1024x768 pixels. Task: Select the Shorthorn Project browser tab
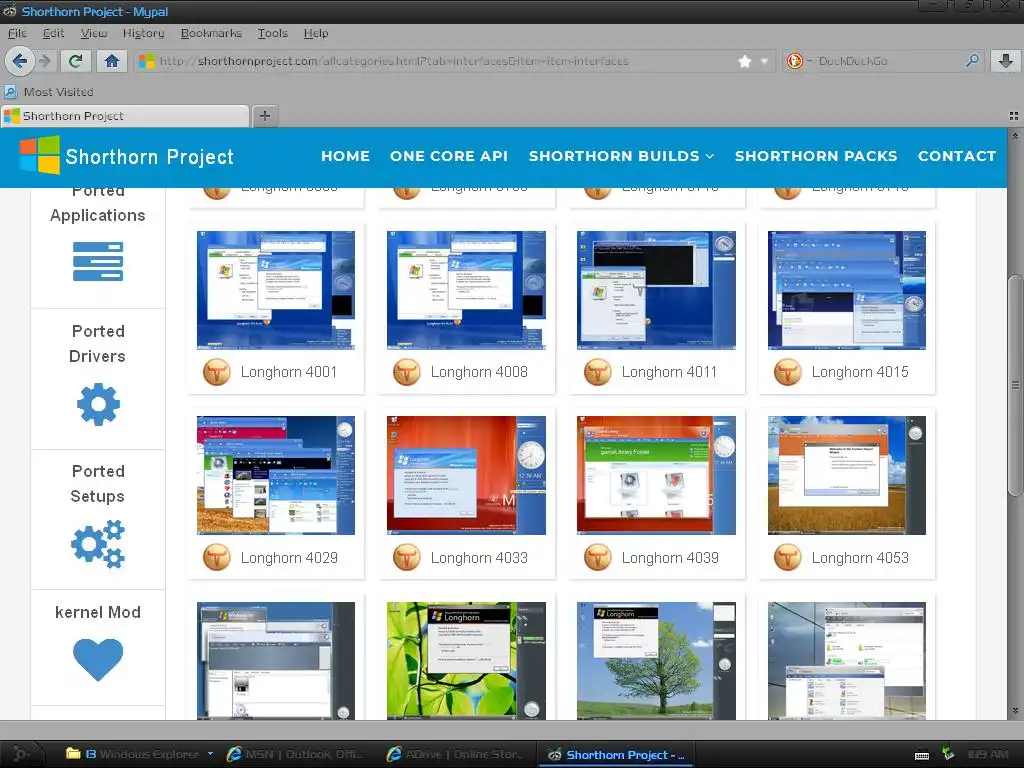pyautogui.click(x=125, y=116)
